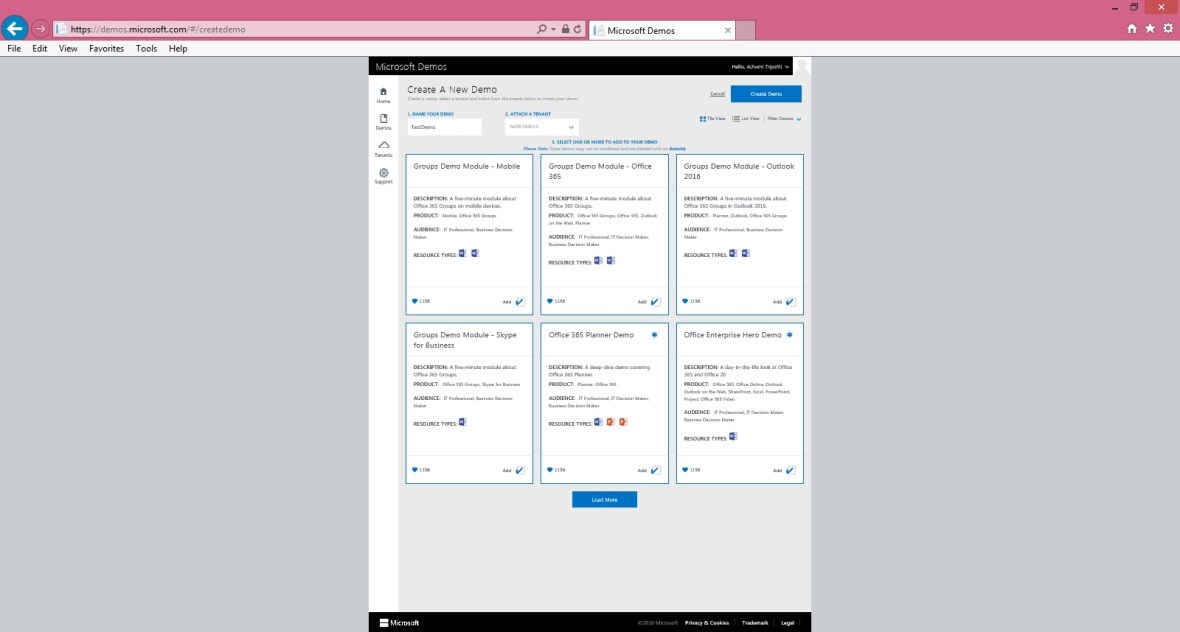Check Add box for Office 365 Planner Demo
This screenshot has width=1180, height=632.
(x=655, y=470)
